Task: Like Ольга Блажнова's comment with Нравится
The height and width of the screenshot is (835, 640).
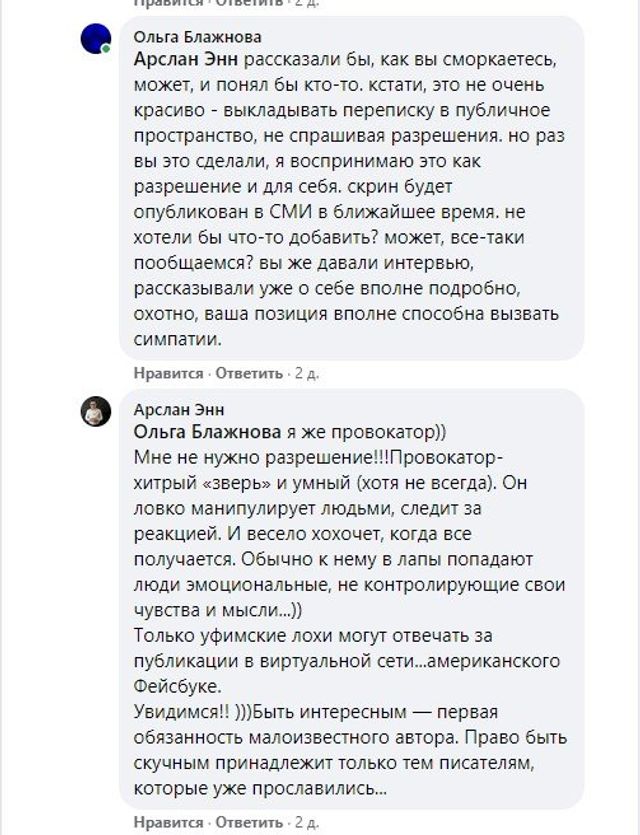Action: pyautogui.click(x=168, y=373)
